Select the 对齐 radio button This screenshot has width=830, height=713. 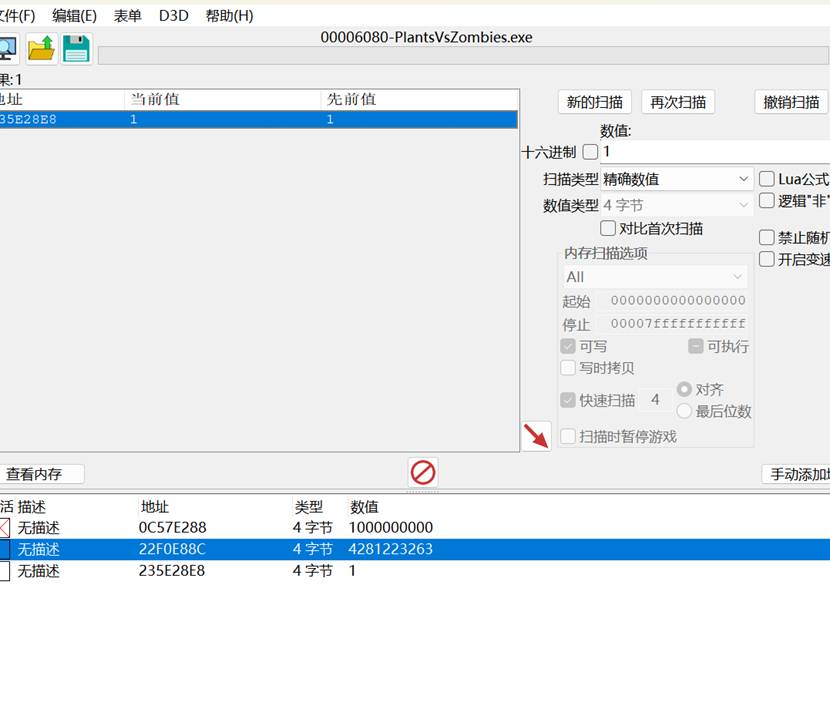tap(684, 389)
